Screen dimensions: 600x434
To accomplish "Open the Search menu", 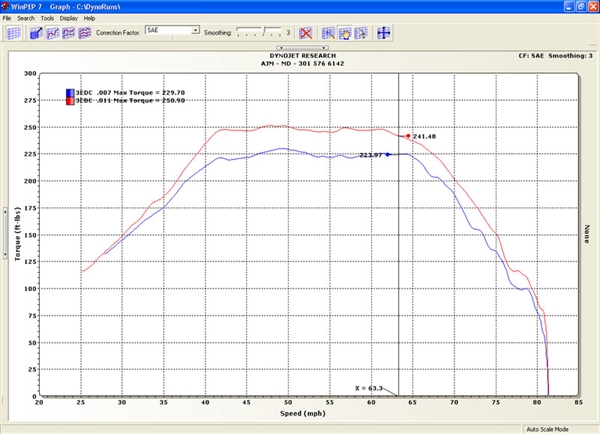I will pos(26,18).
